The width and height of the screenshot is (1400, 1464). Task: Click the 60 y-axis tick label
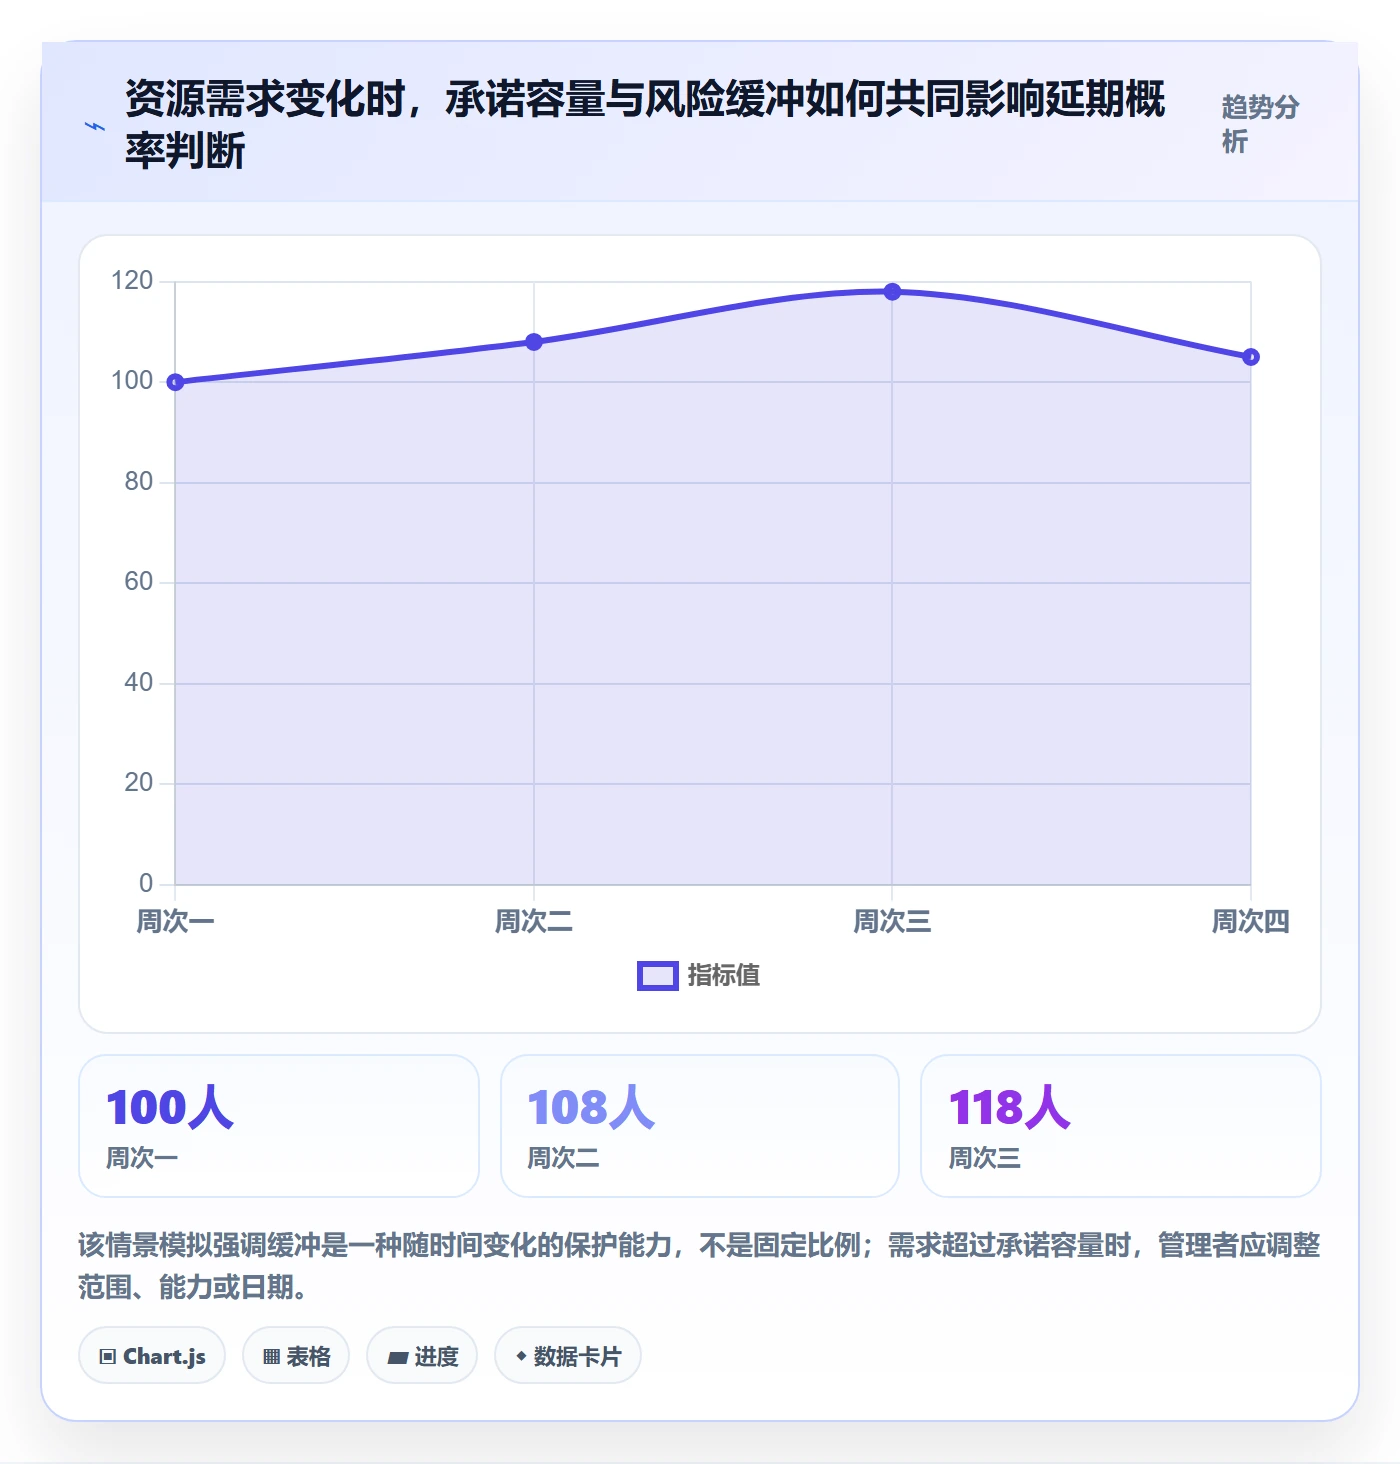tap(139, 582)
